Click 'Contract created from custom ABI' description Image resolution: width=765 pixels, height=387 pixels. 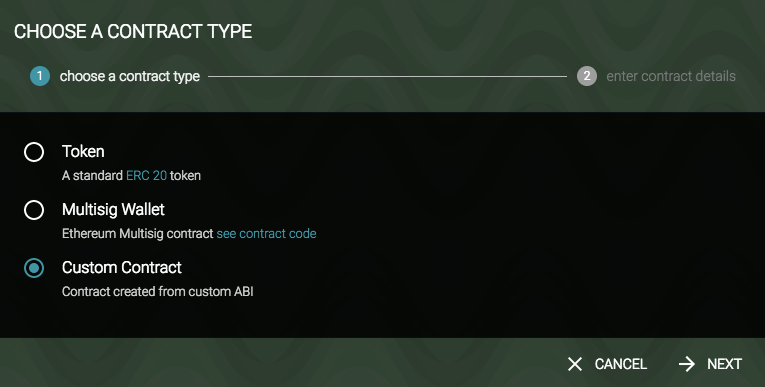[x=158, y=292]
